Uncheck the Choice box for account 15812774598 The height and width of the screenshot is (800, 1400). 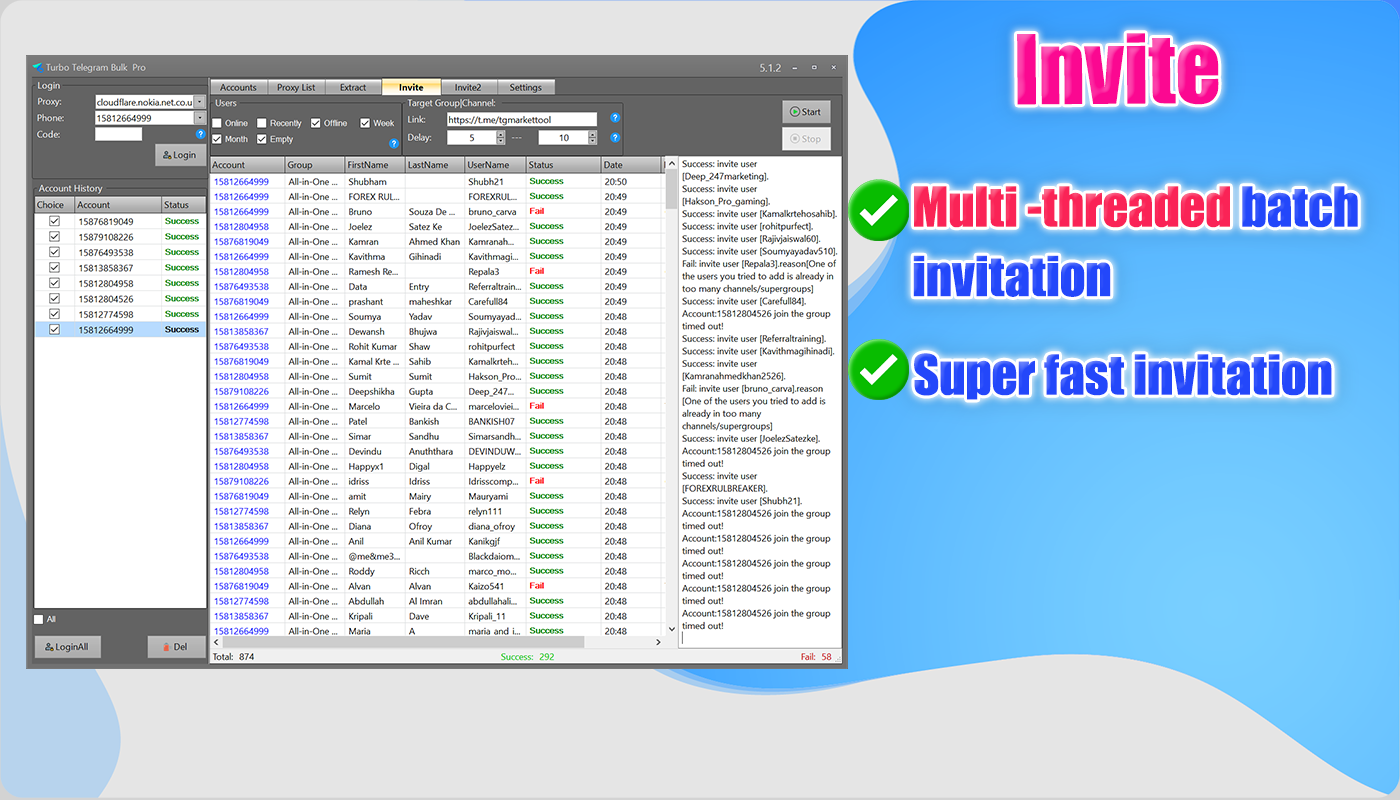pyautogui.click(x=55, y=314)
